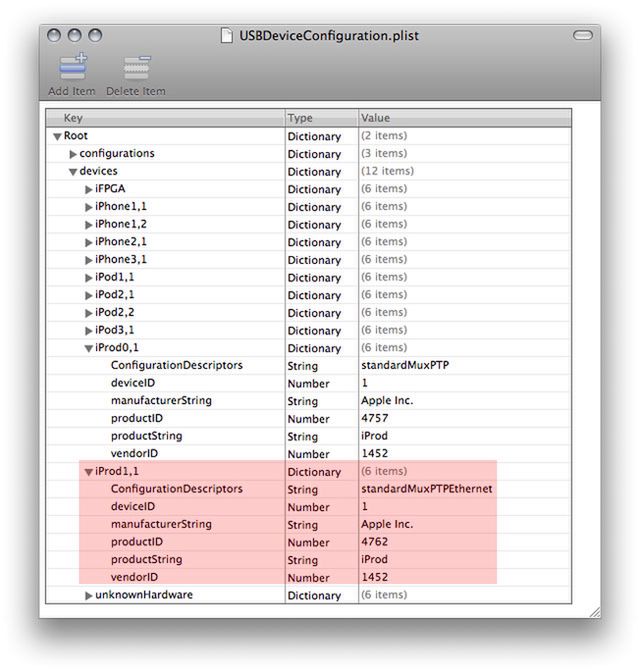Select the iProd1,1 key label
The width and height of the screenshot is (639, 672).
click(x=117, y=471)
